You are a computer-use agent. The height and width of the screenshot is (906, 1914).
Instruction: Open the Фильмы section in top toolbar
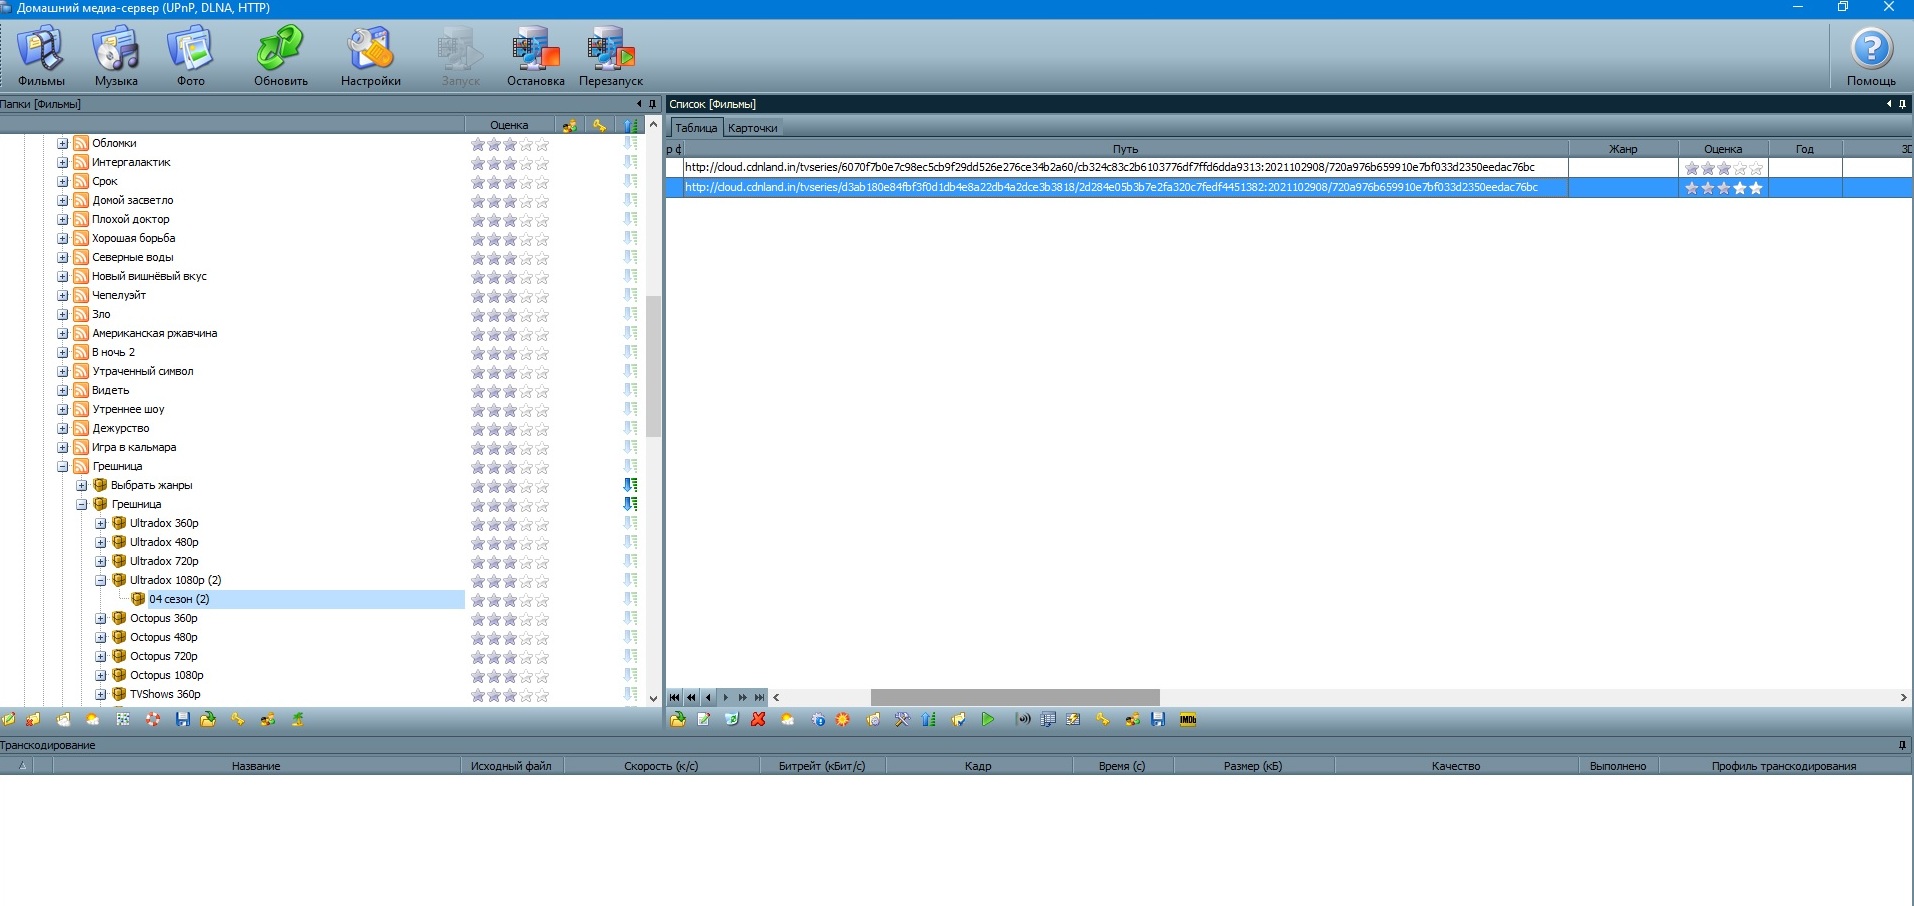41,57
